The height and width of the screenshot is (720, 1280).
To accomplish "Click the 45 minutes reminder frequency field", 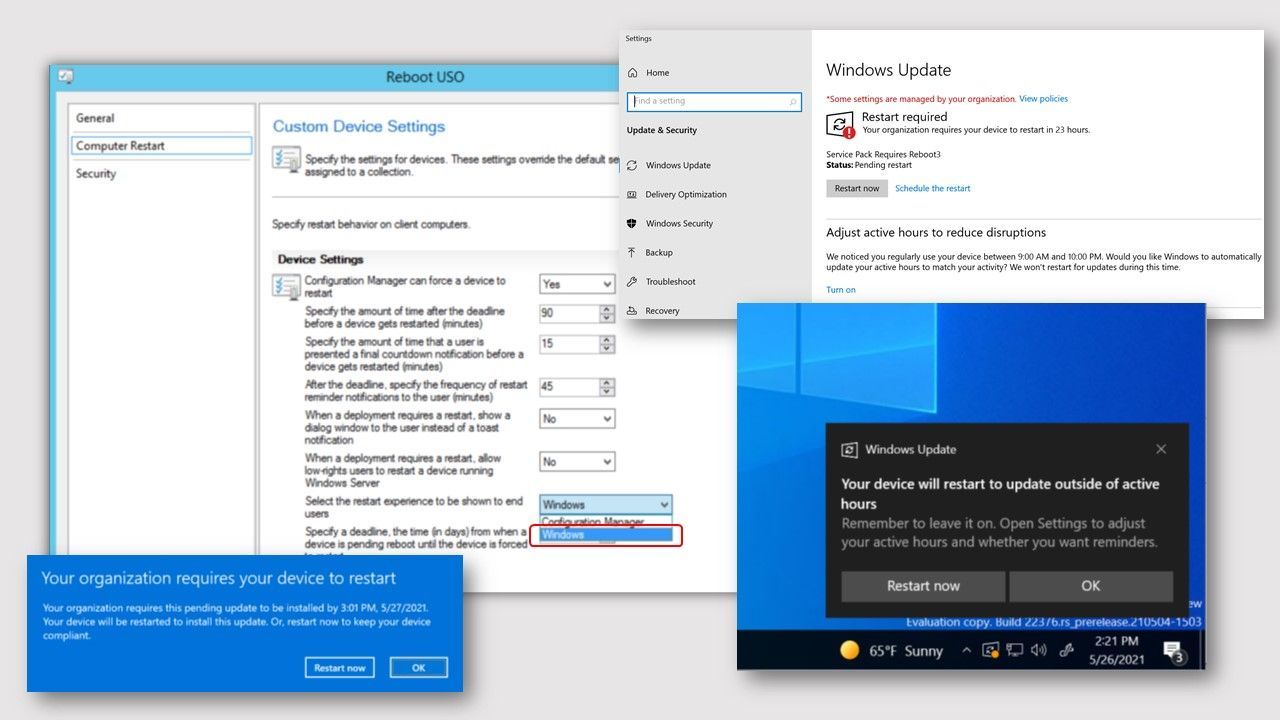I will pyautogui.click(x=569, y=387).
